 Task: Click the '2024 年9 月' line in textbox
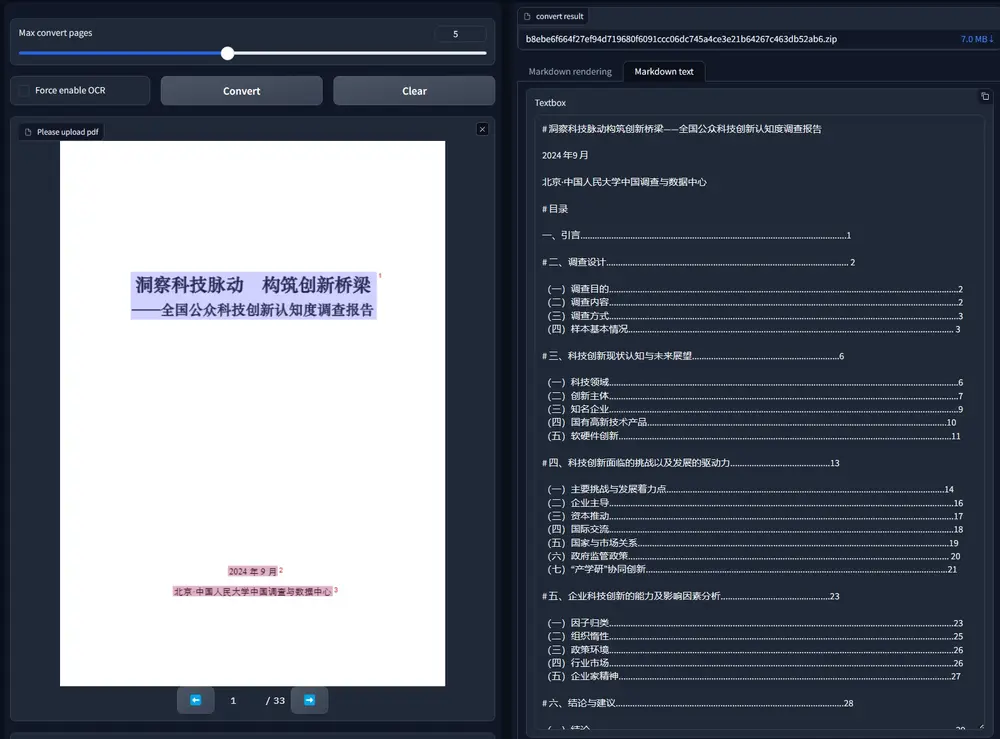tap(564, 155)
